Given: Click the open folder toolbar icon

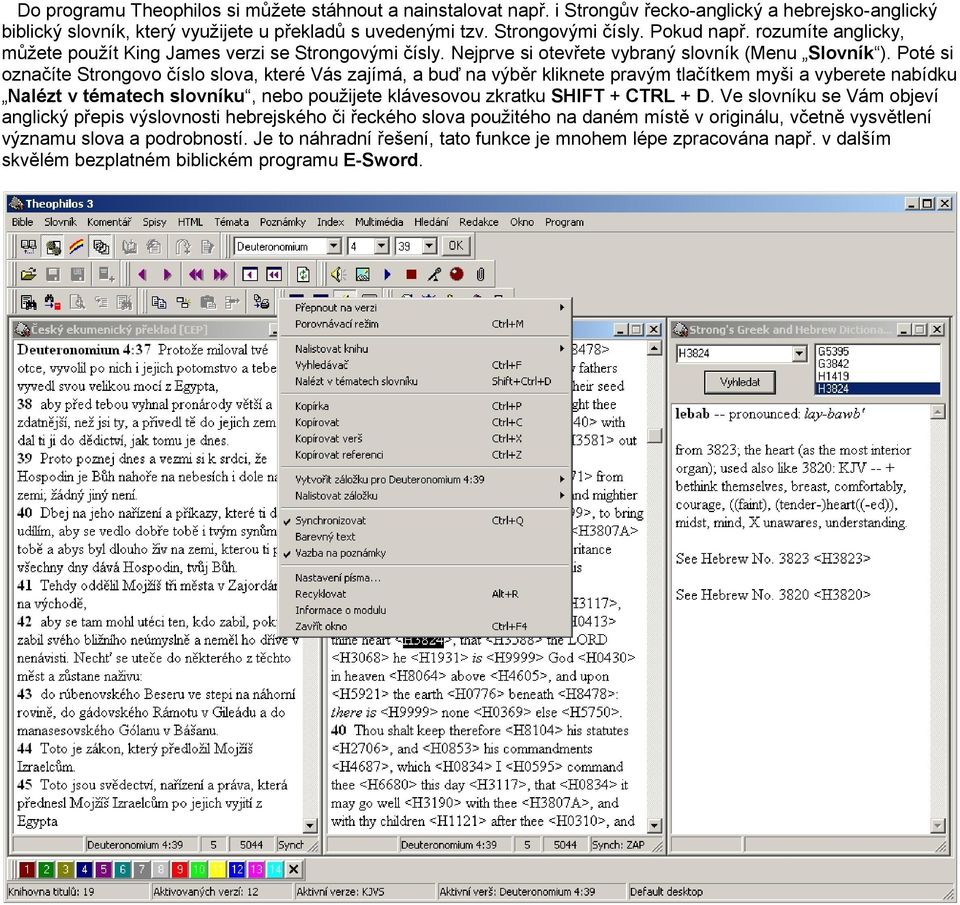Looking at the screenshot, I should click(28, 275).
